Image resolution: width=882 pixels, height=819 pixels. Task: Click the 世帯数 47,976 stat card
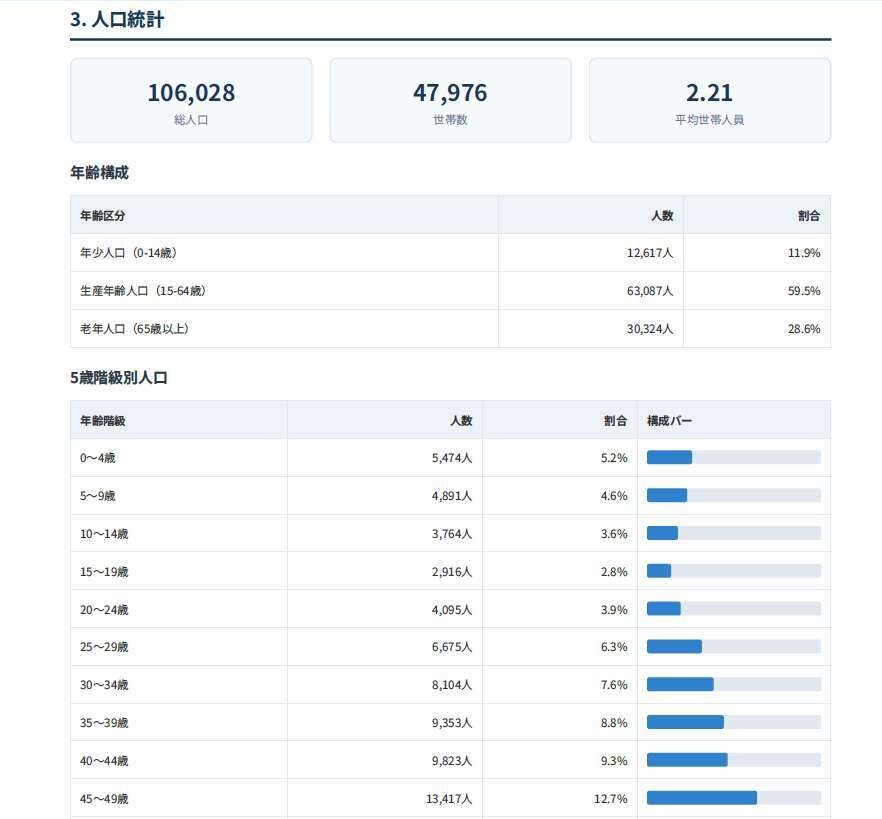451,100
